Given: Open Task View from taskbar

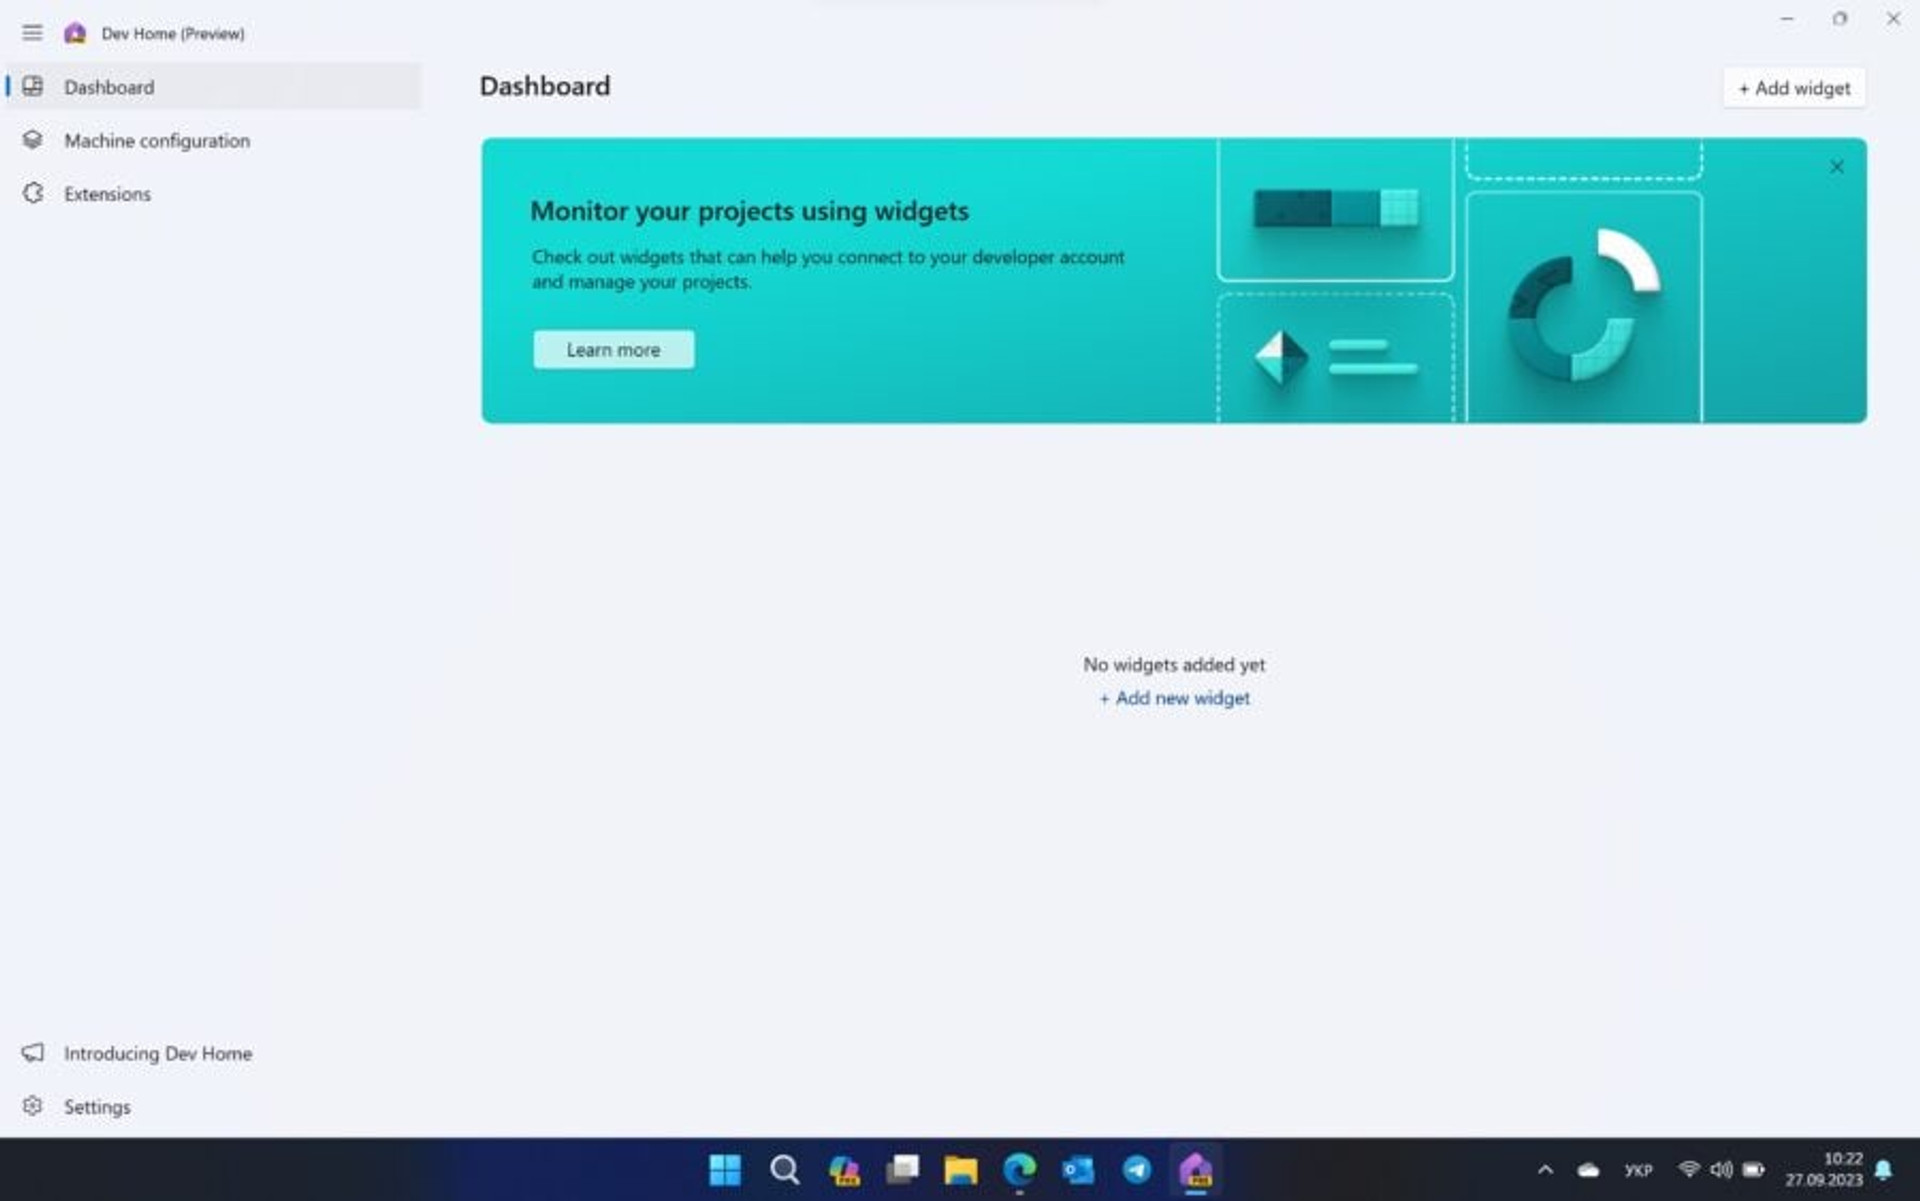Looking at the screenshot, I should [902, 1169].
